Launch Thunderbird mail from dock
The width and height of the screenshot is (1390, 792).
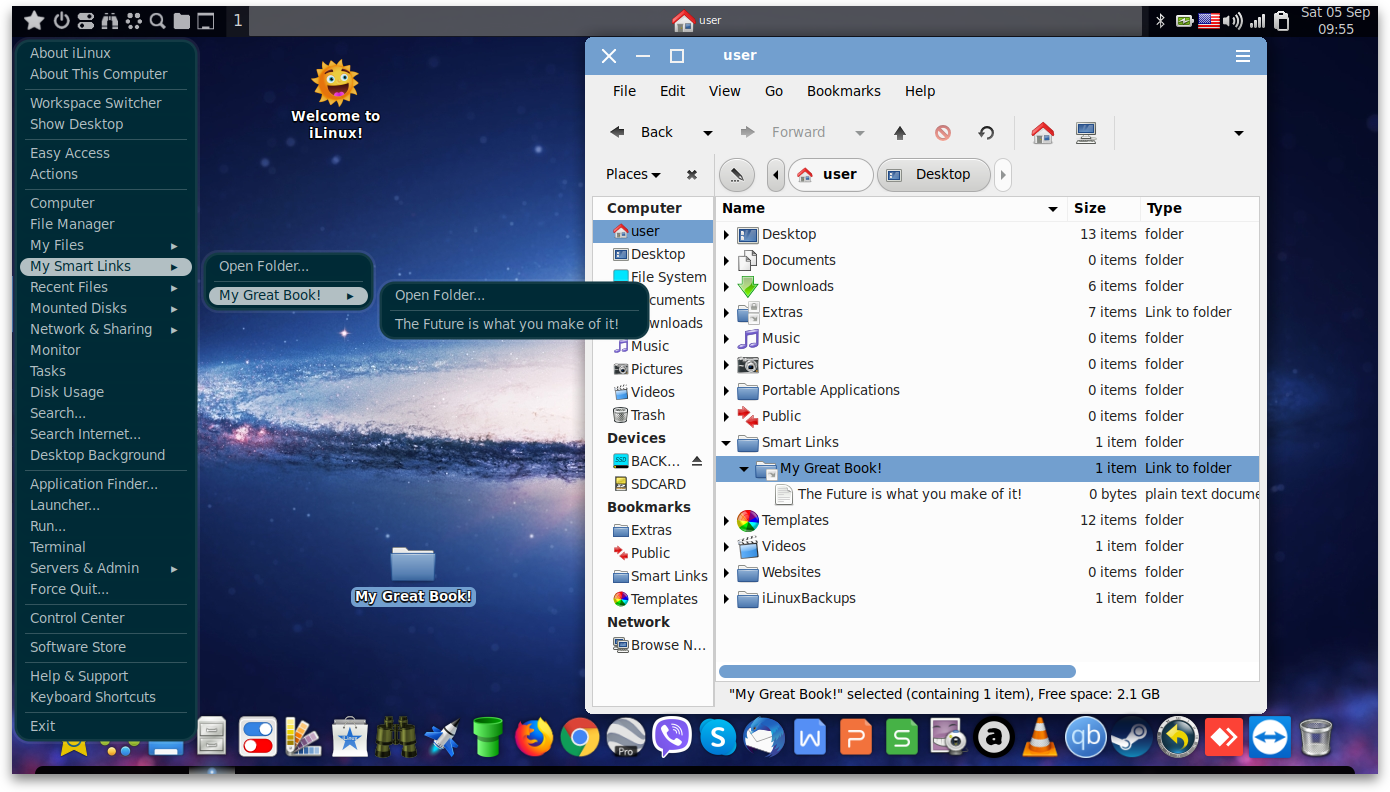[764, 738]
